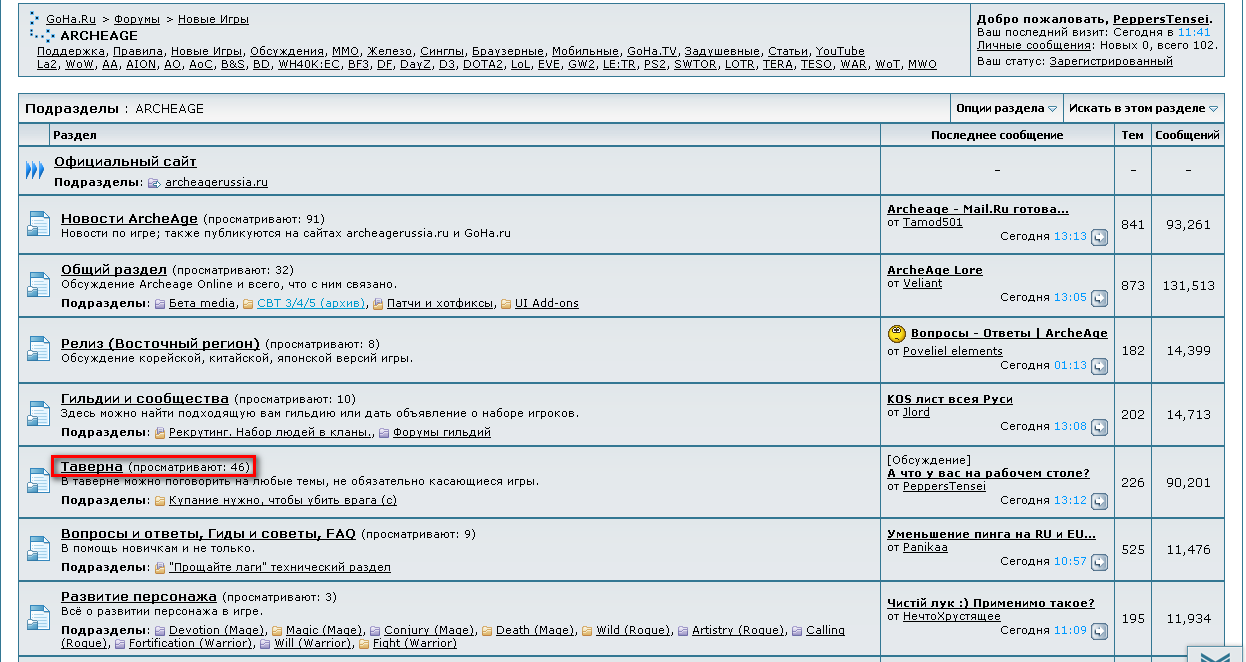Click the go-to-last-post icon next to 13:05

[x=1099, y=298]
